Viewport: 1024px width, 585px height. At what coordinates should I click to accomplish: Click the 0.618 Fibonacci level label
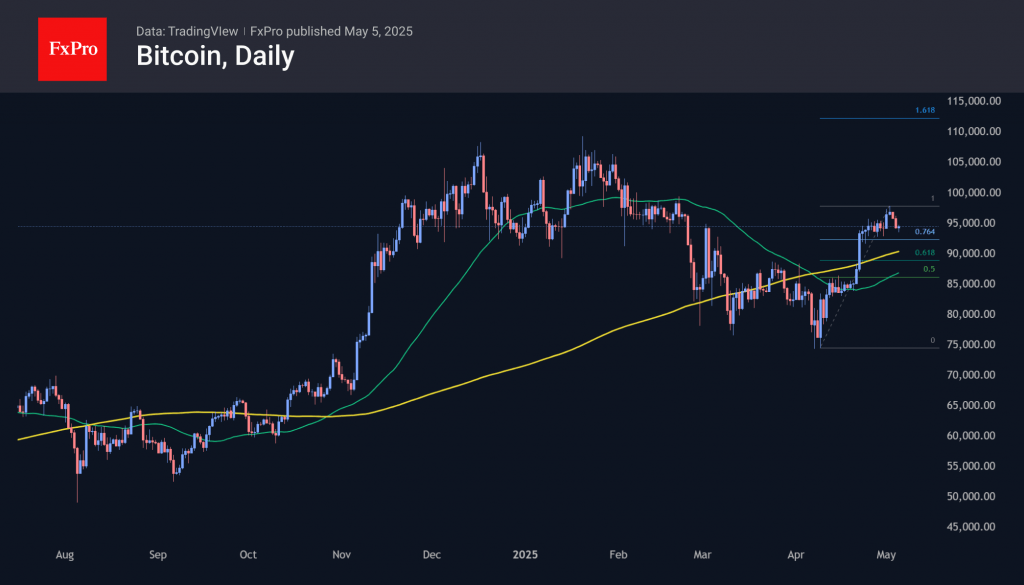[x=924, y=253]
